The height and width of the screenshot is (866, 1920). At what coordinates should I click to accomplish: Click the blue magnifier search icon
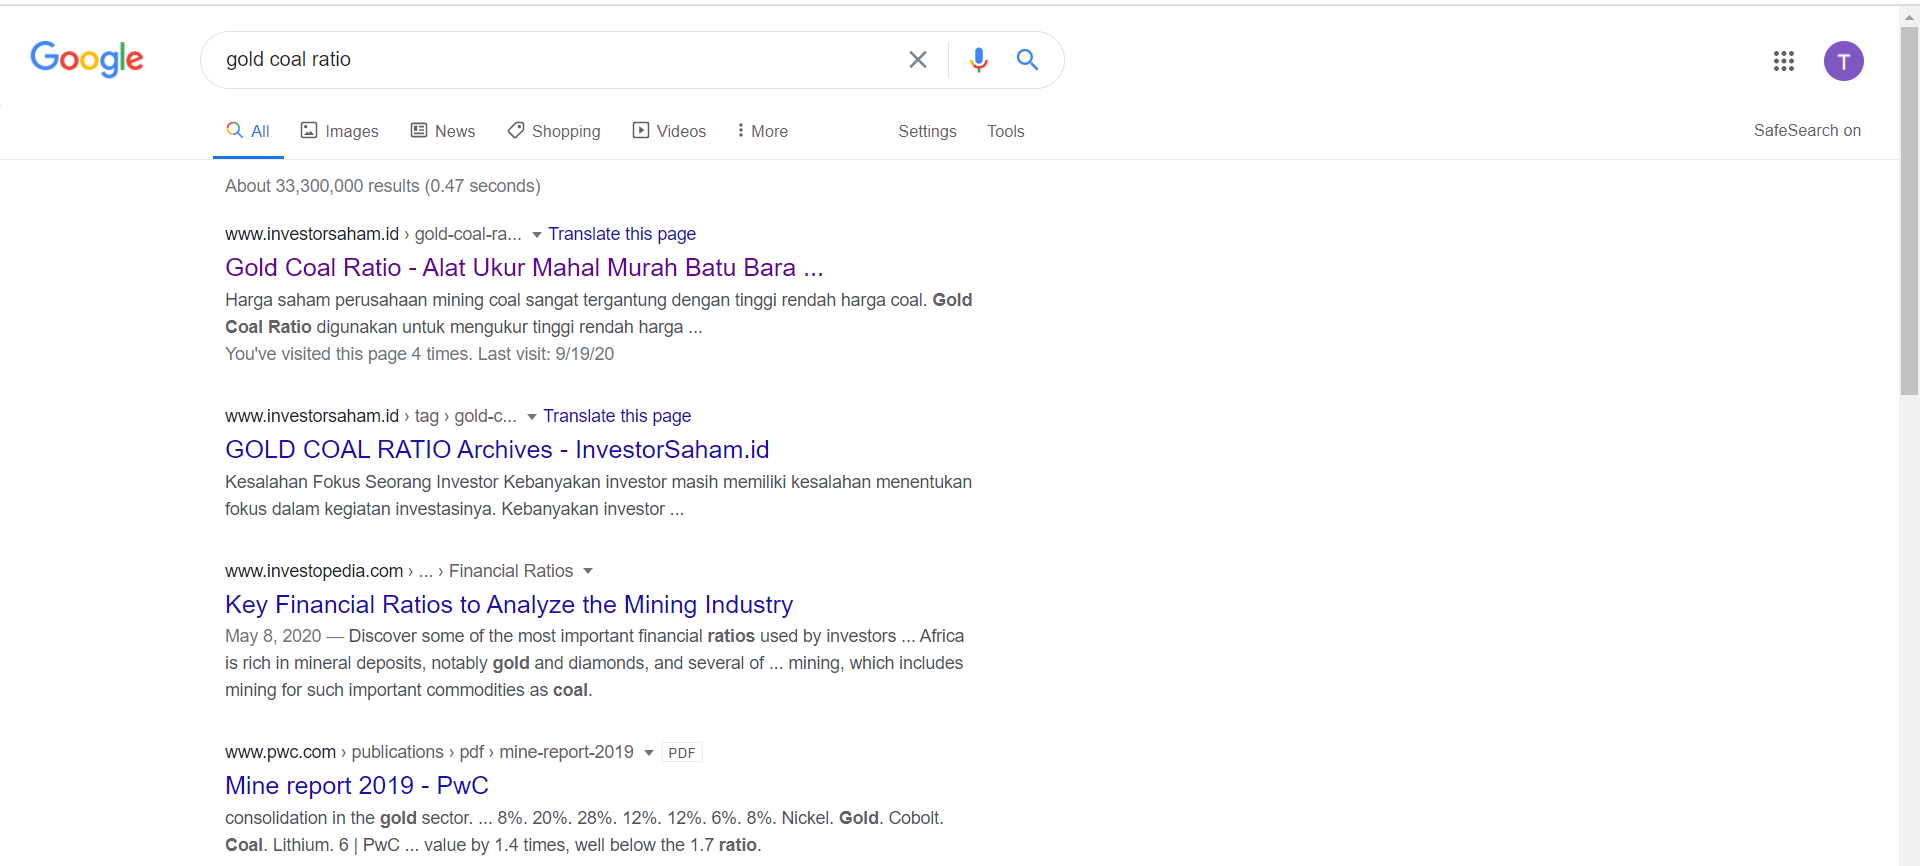[x=1027, y=60]
